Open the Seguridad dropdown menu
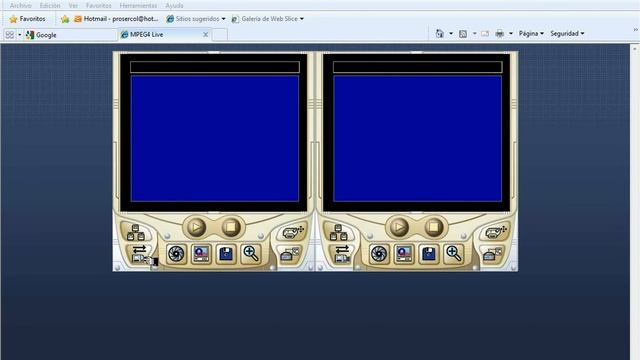This screenshot has height=360, width=640. 567,33
